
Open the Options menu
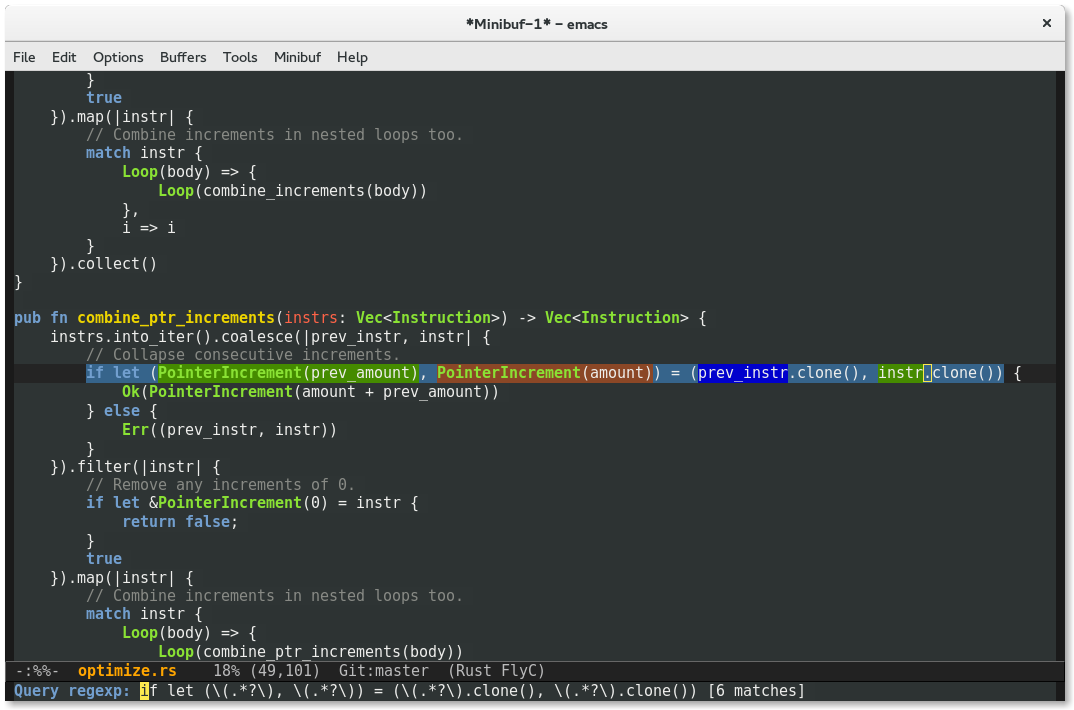(x=118, y=57)
